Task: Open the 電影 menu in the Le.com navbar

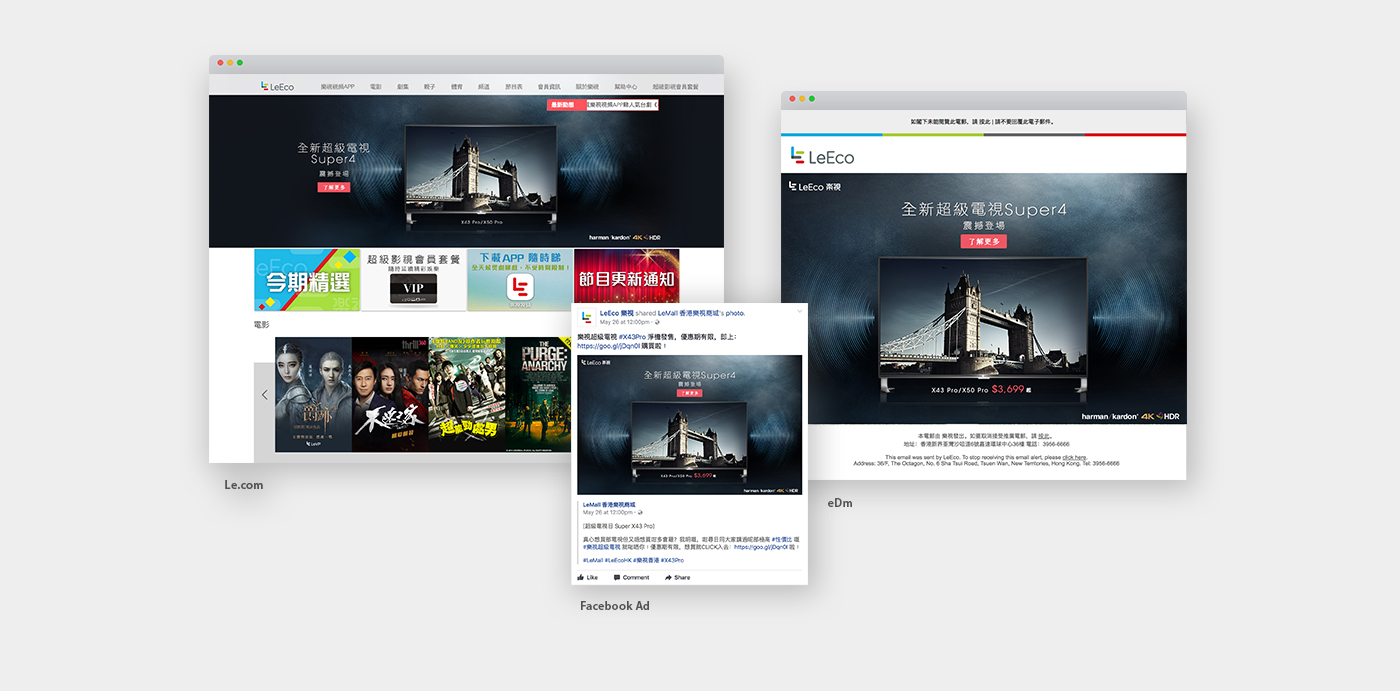Action: click(376, 87)
